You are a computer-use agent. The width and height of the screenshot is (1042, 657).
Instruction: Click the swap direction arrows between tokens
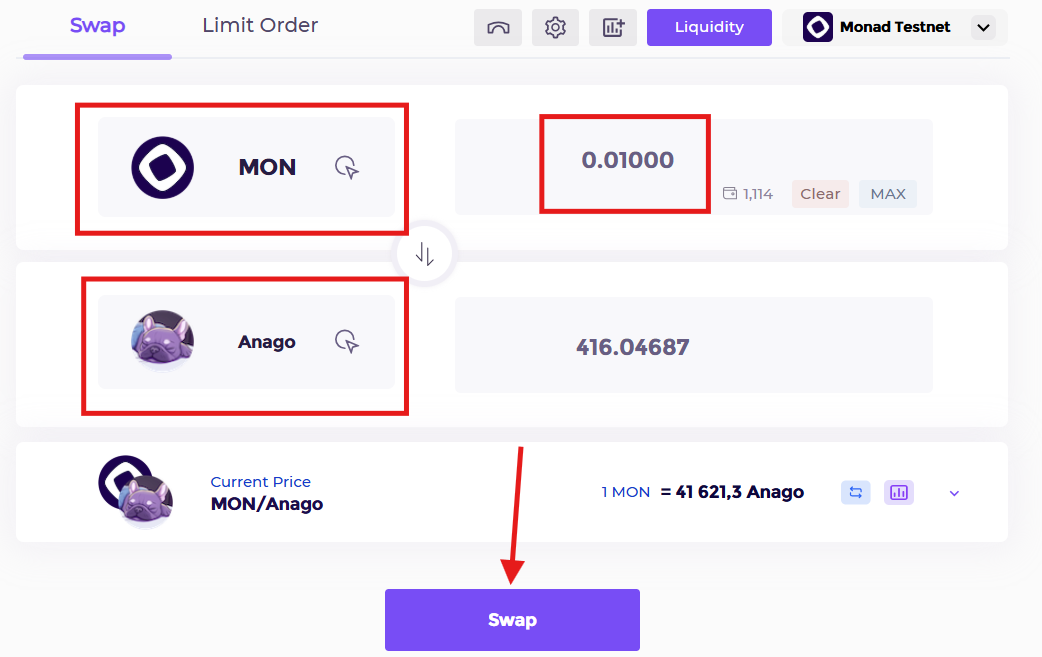coord(425,254)
